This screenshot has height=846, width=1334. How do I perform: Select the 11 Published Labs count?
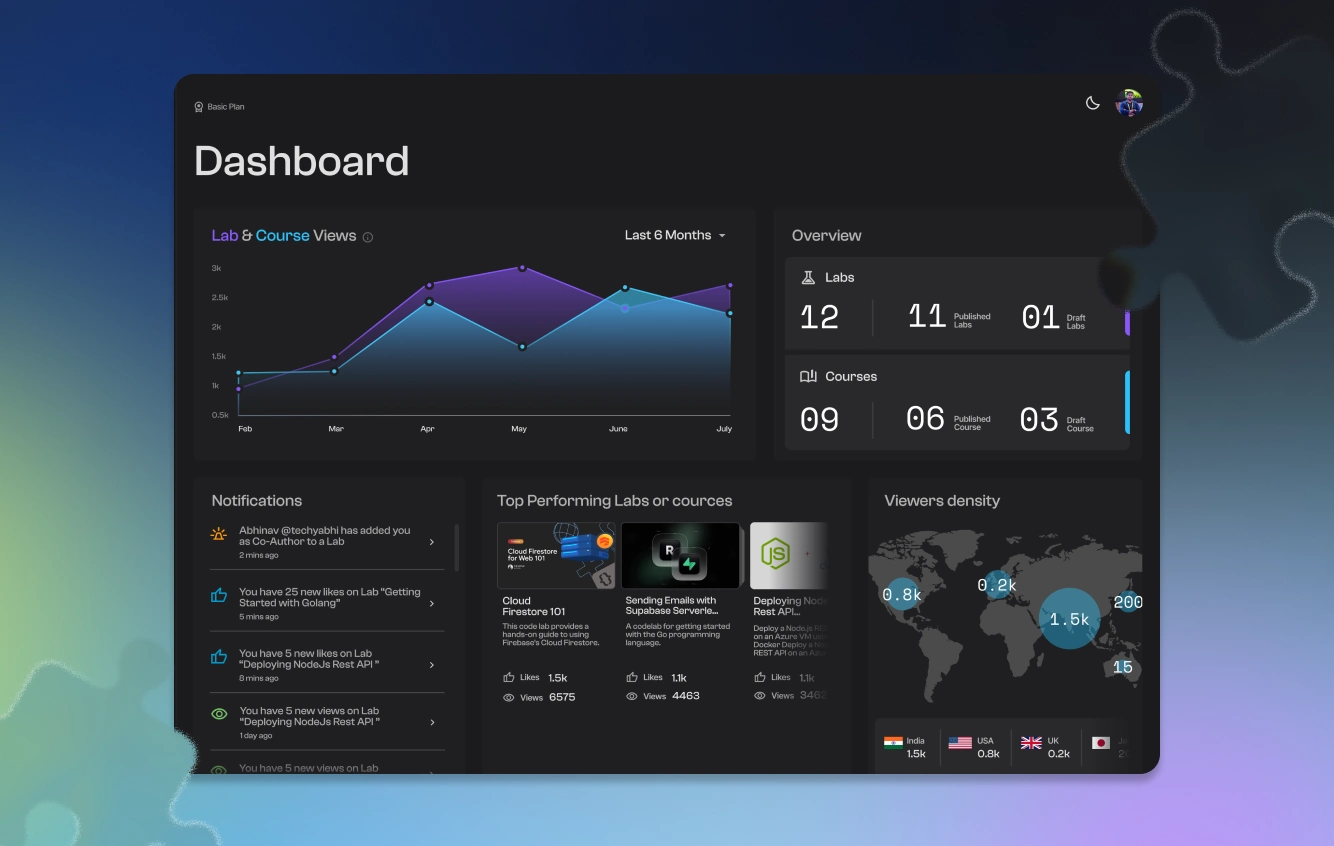pos(927,317)
